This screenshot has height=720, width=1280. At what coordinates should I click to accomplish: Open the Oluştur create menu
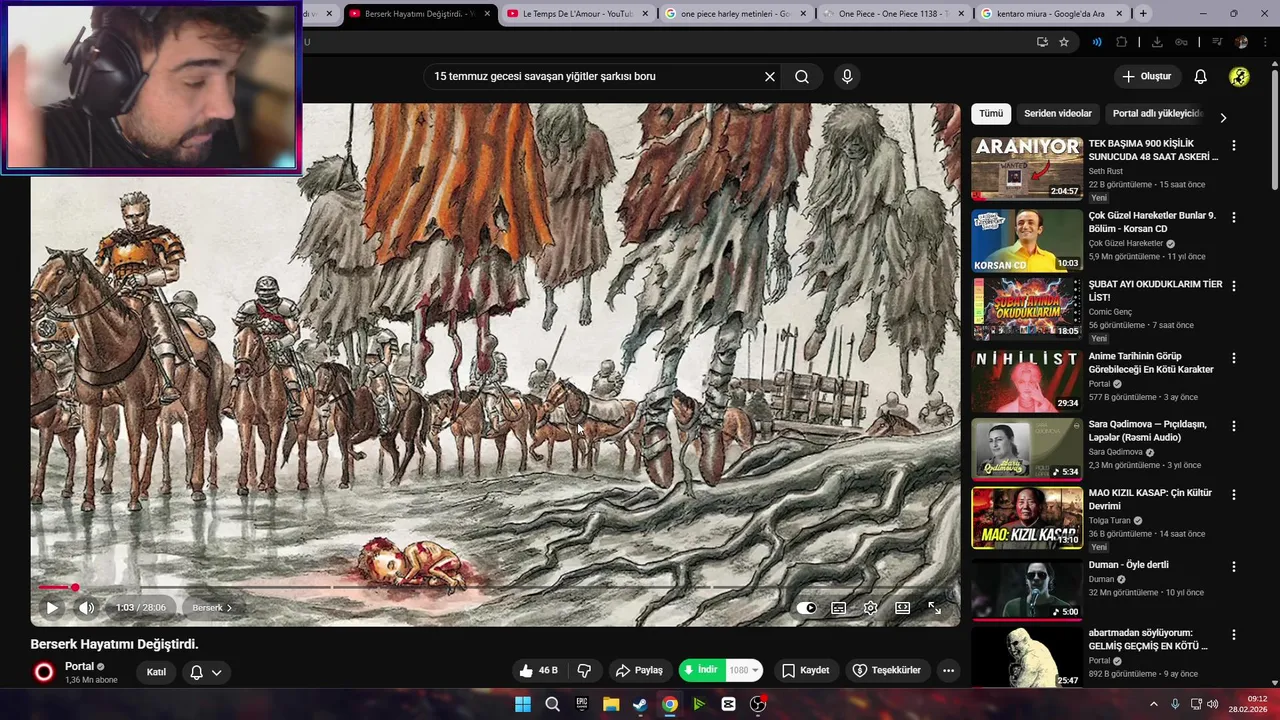[x=1146, y=76]
